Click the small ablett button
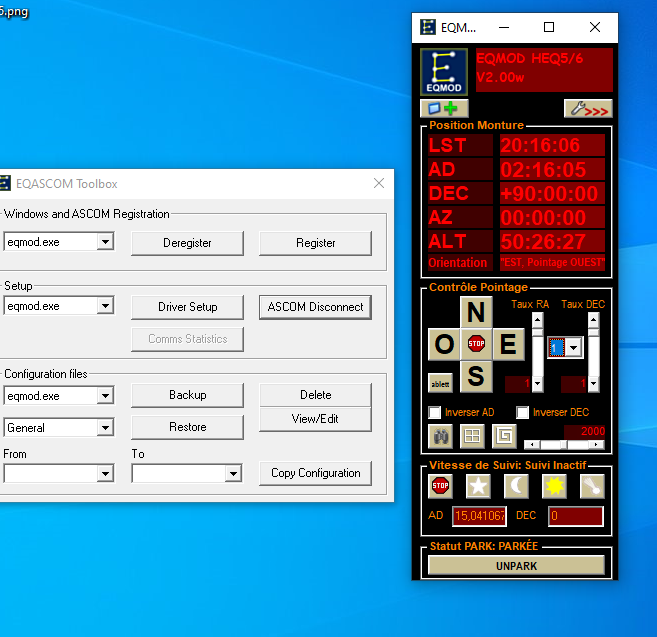Image resolution: width=657 pixels, height=637 pixels. click(x=440, y=383)
